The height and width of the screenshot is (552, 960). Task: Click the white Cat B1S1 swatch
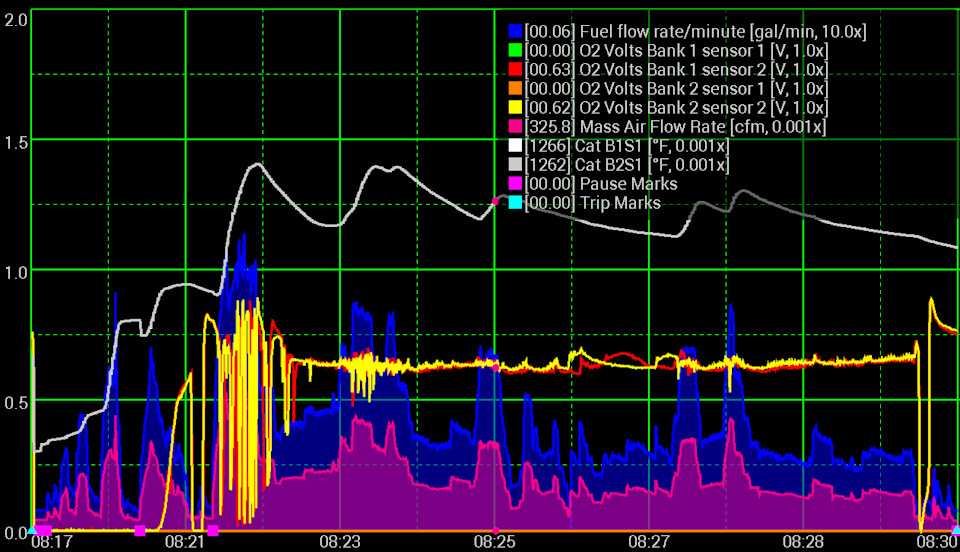[516, 145]
